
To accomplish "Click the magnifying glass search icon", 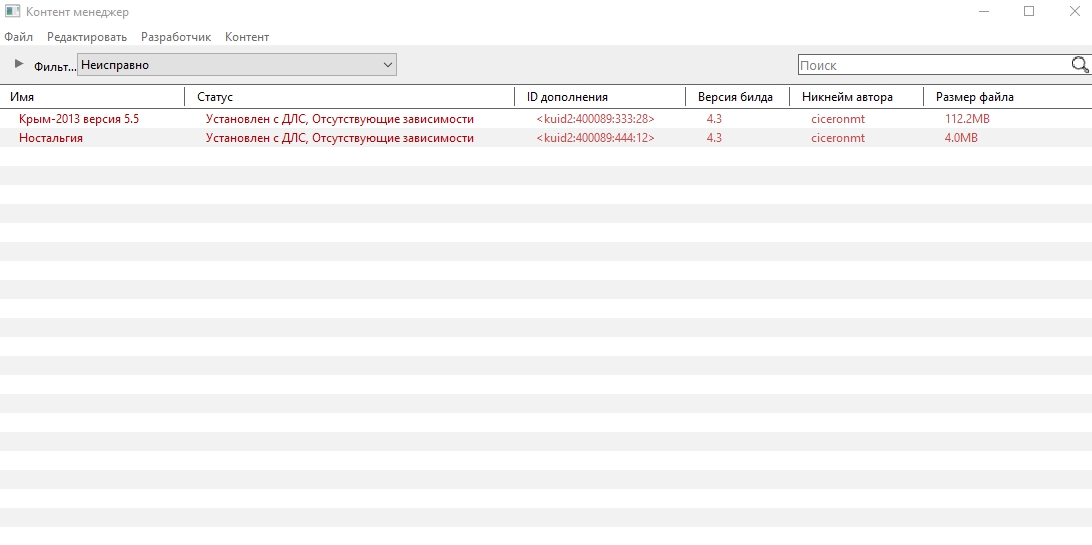I will [1079, 65].
